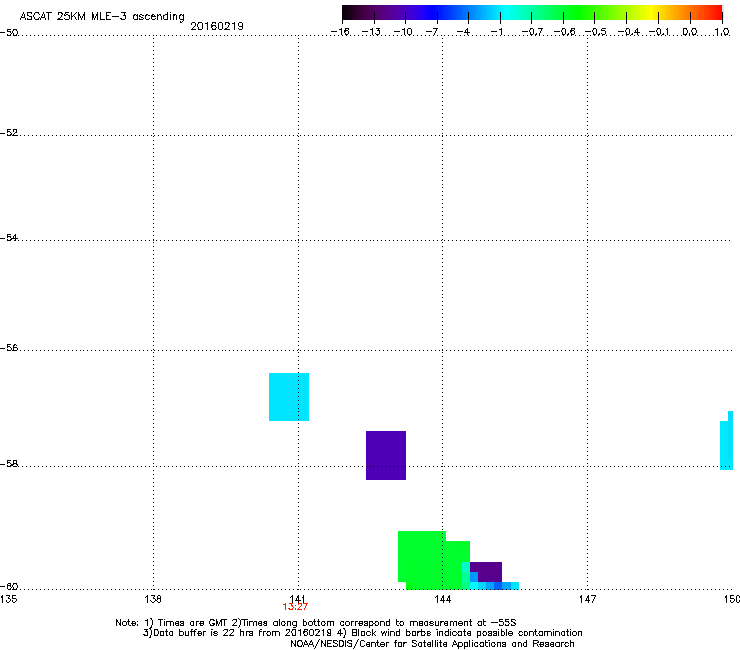This screenshot has height=650, width=740.
Task: Click the -0.5 color scale label
Action: (596, 32)
